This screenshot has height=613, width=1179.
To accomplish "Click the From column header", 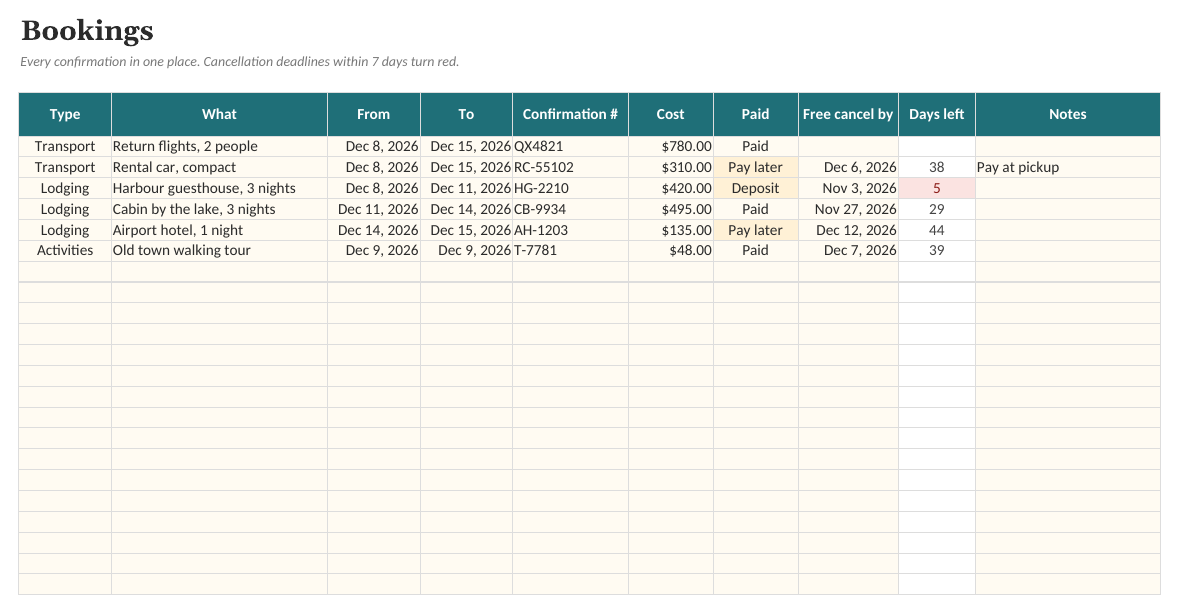I will [374, 114].
